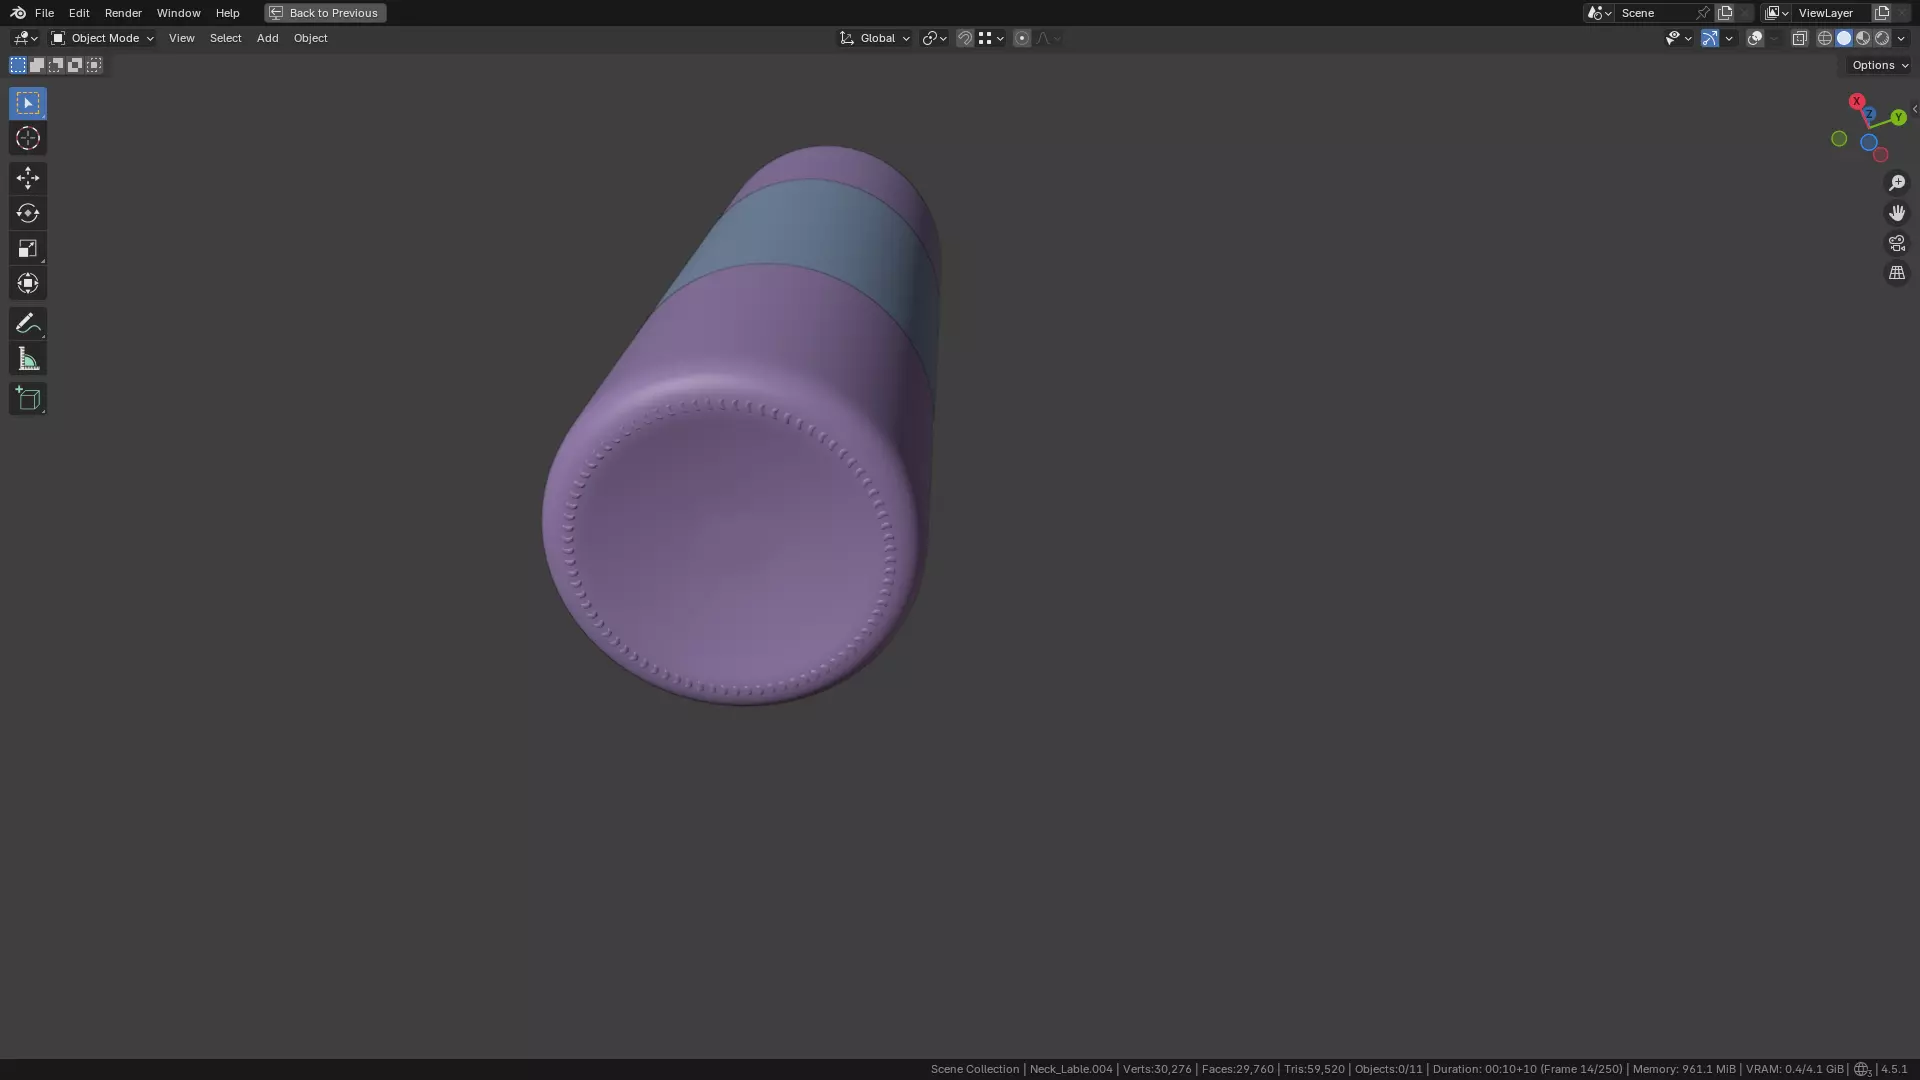Screen dimensions: 1920x1080
Task: Toggle camera view icon
Action: pos(1897,243)
